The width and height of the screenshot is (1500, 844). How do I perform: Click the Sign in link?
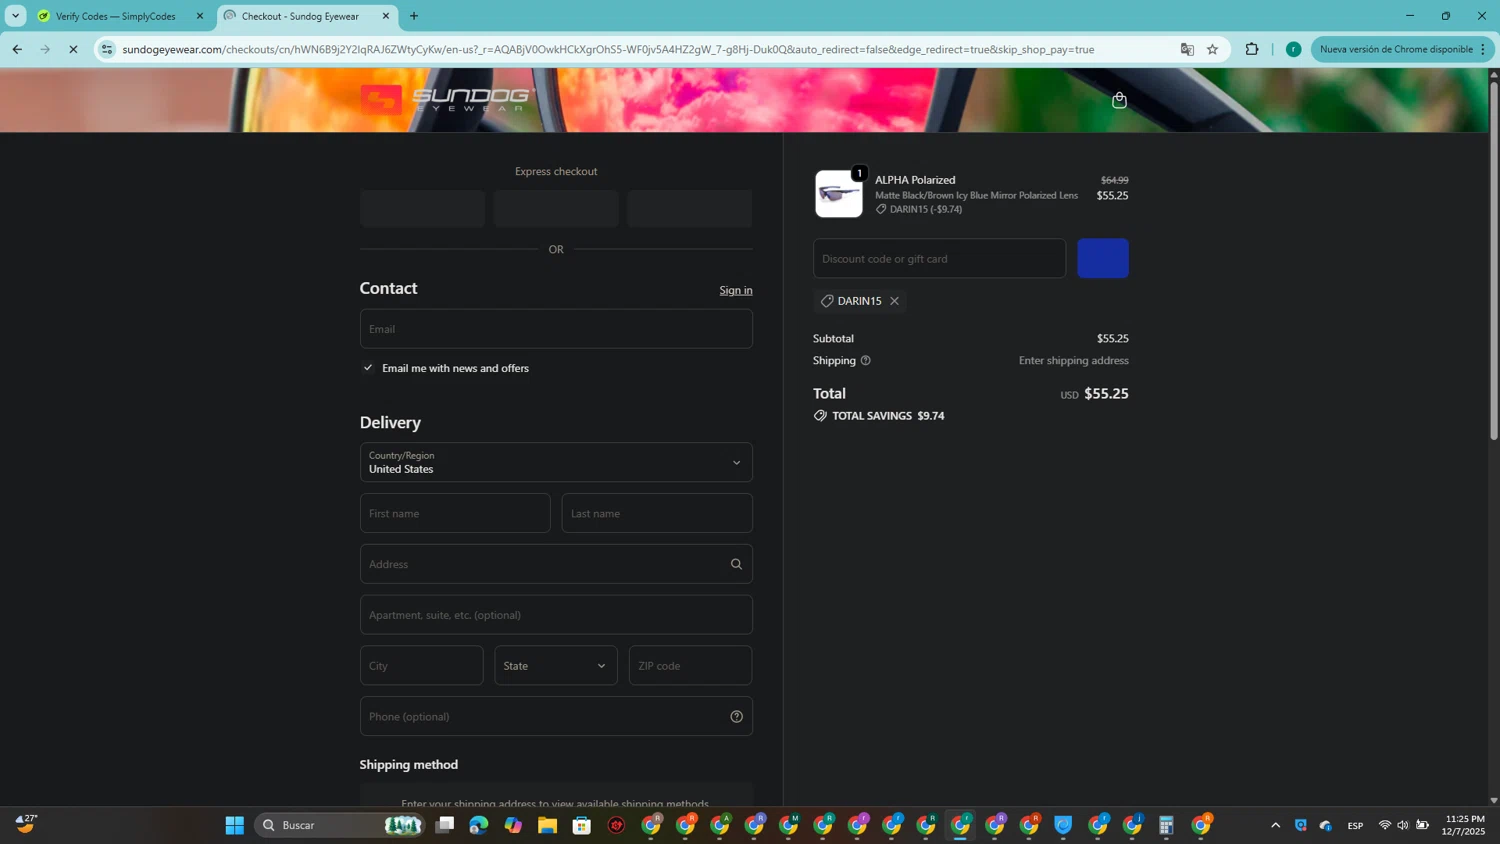(736, 290)
